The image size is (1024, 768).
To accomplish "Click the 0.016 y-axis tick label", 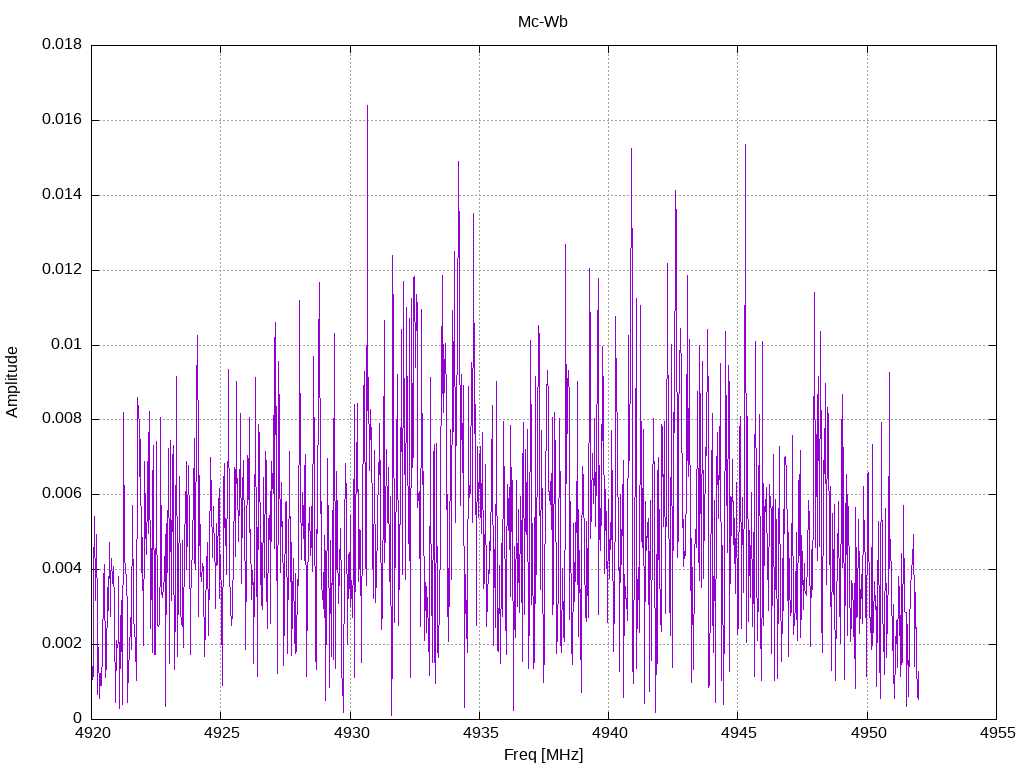I will (x=62, y=120).
